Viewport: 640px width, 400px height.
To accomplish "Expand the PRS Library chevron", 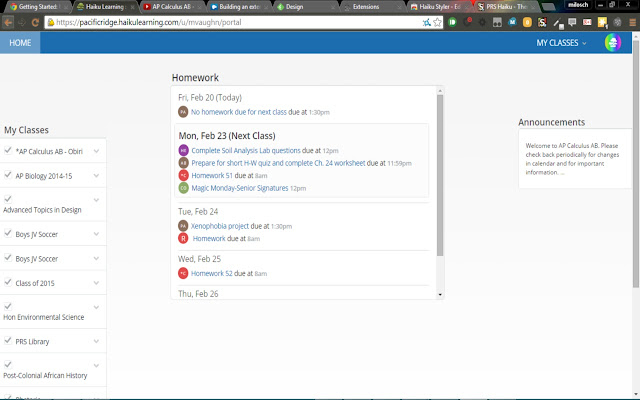I will pos(96,341).
